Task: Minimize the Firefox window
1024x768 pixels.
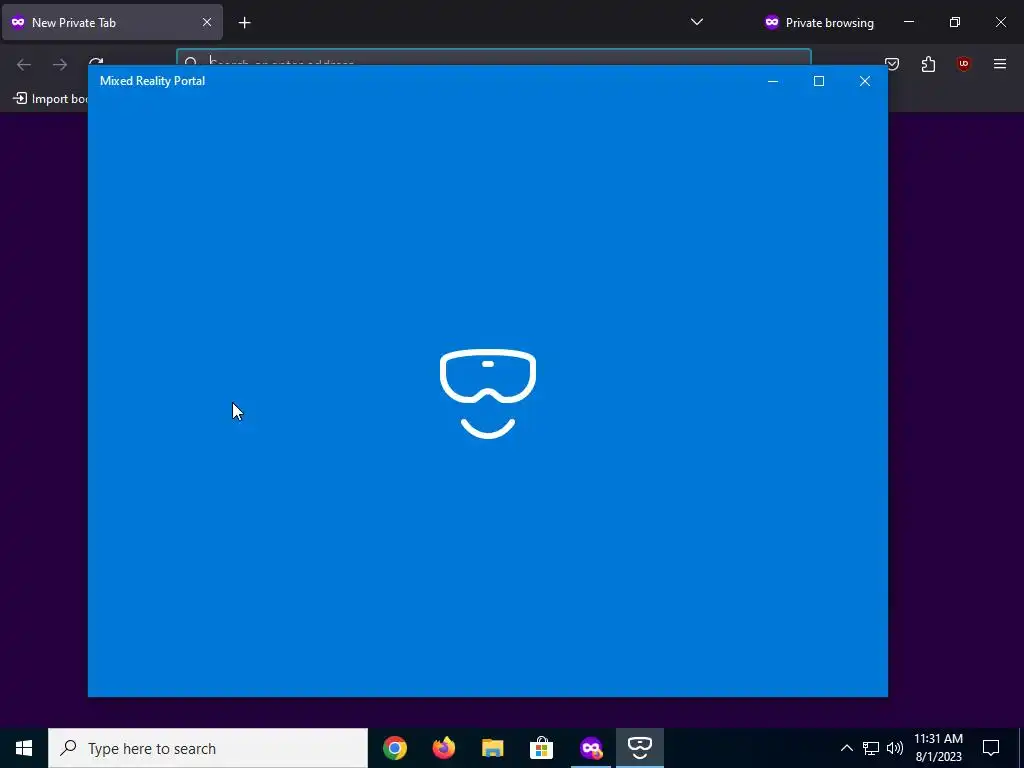Action: pos(908,22)
